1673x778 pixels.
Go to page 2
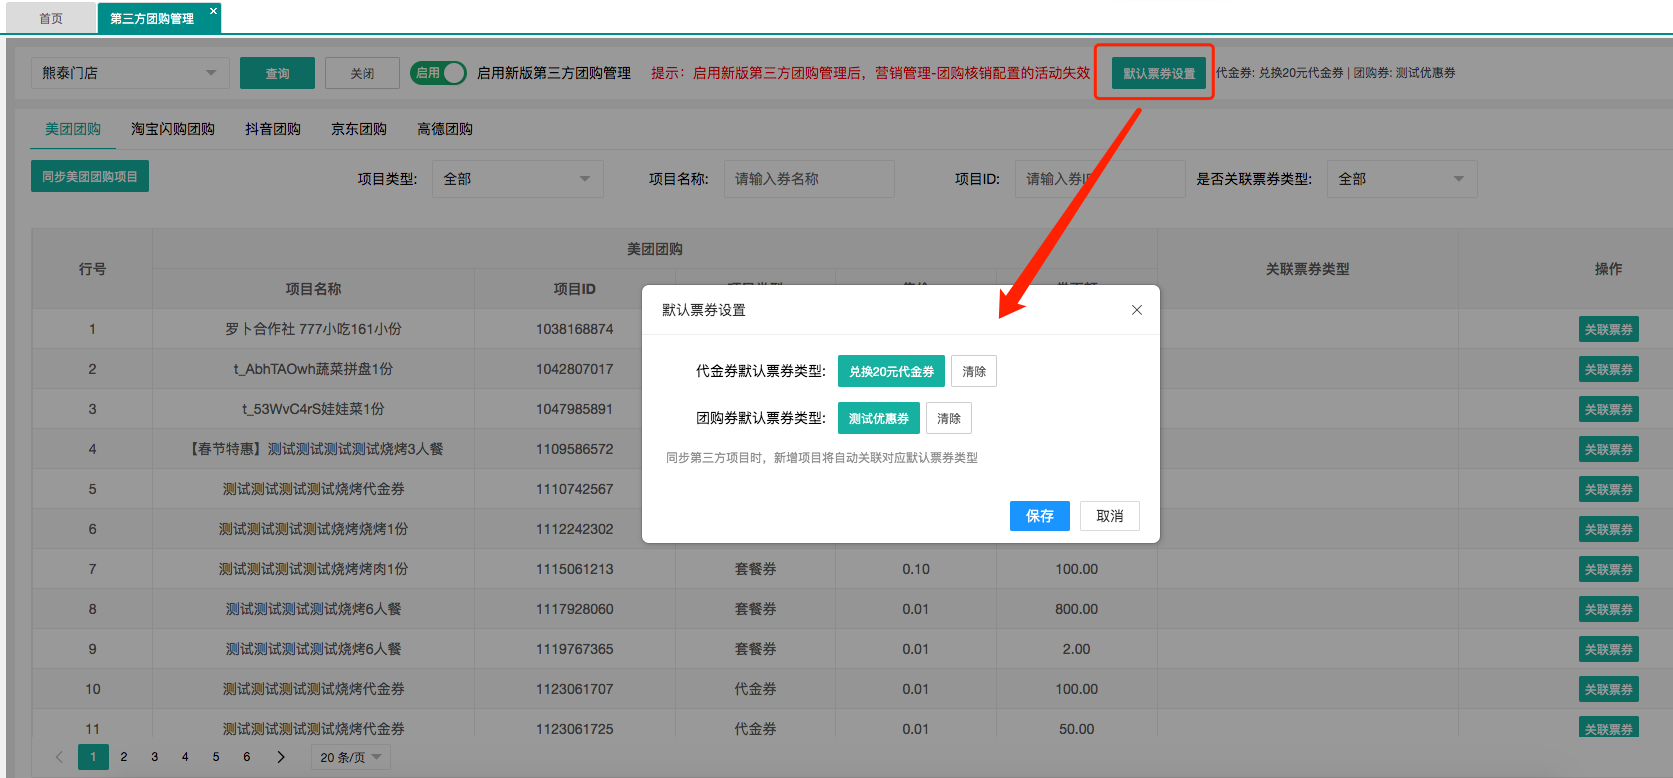124,757
